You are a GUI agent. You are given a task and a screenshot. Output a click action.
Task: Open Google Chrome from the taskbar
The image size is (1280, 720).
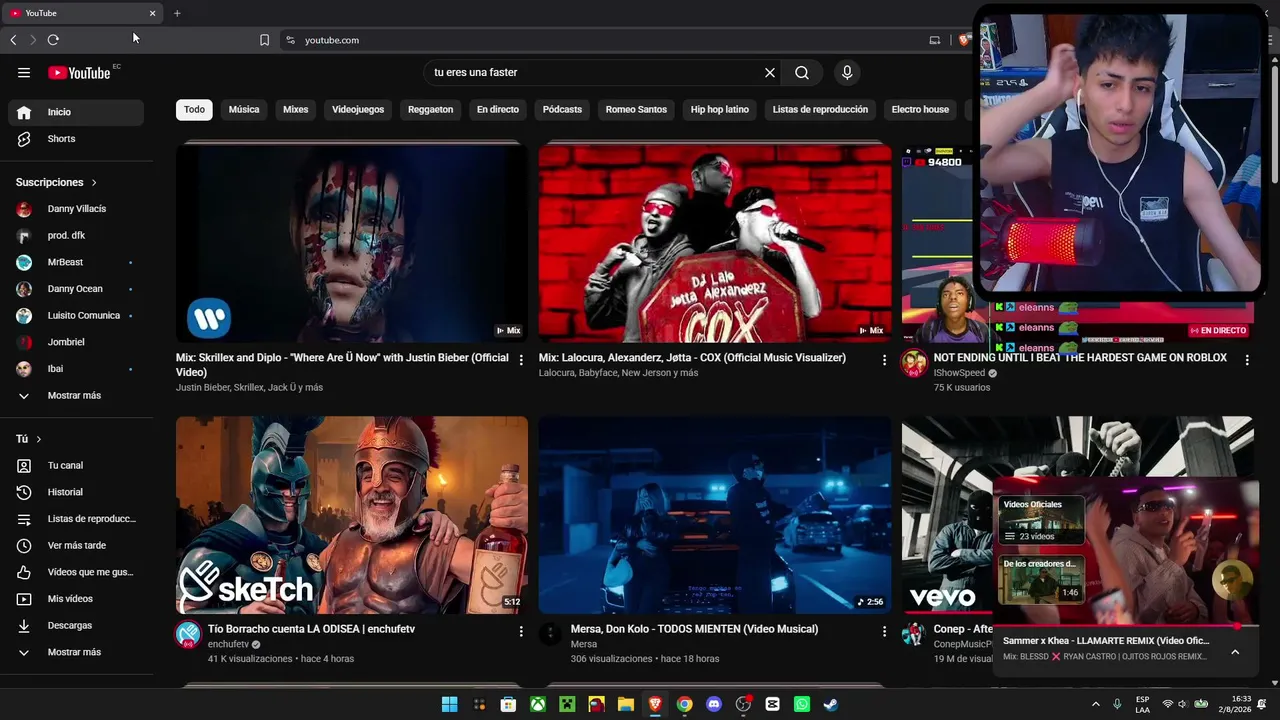click(x=684, y=704)
